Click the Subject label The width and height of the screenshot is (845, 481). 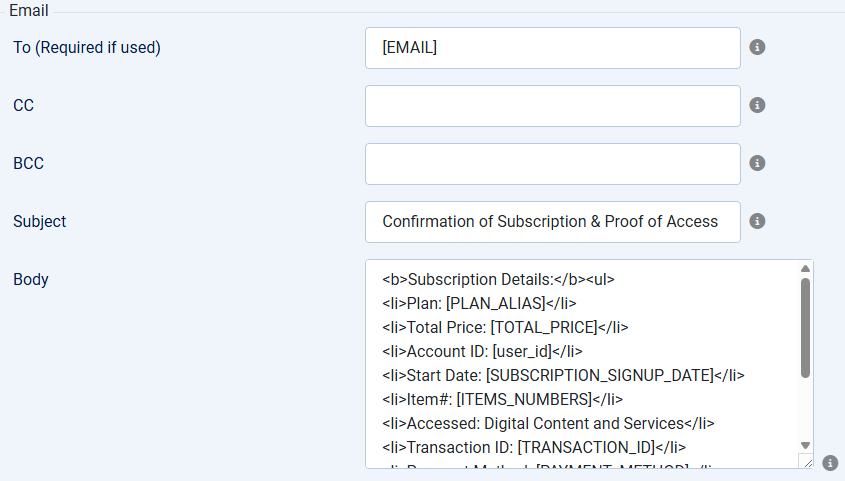point(40,221)
